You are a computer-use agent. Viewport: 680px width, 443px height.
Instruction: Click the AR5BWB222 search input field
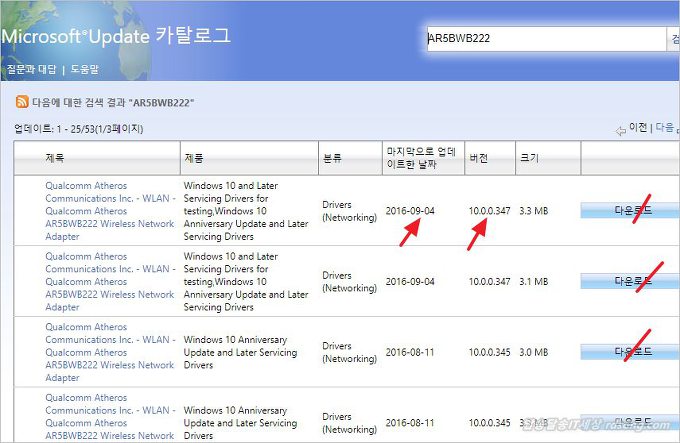click(x=544, y=39)
